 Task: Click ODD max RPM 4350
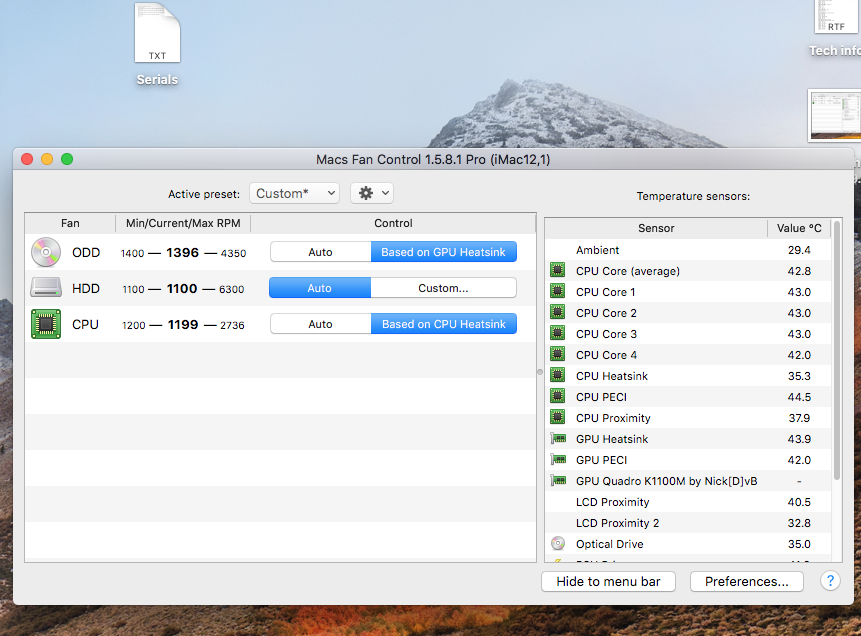coord(233,253)
